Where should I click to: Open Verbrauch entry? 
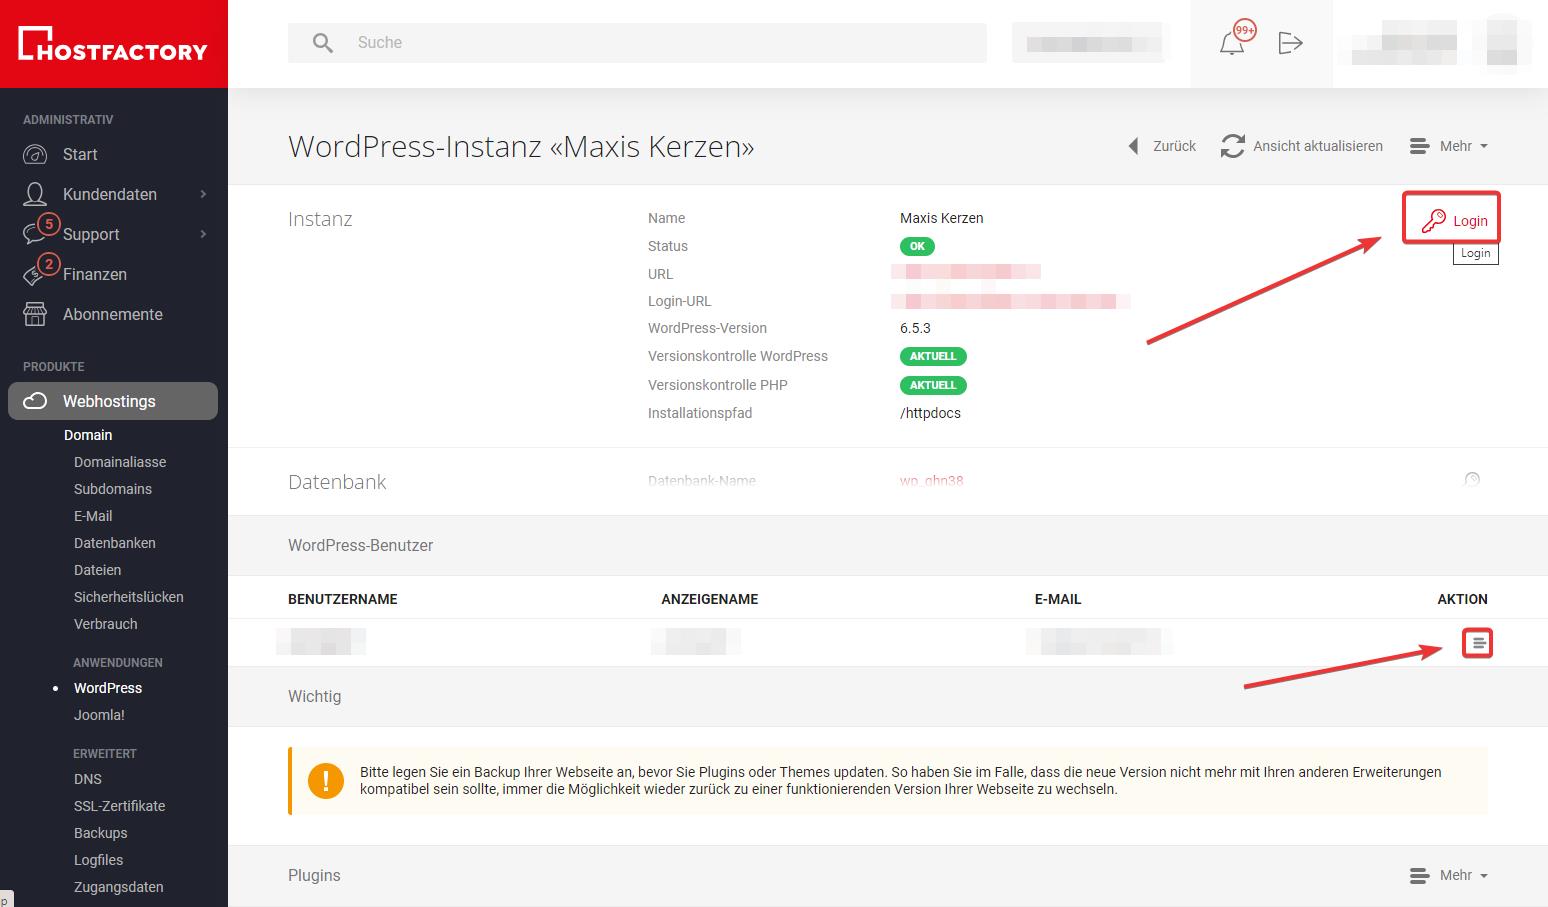106,624
